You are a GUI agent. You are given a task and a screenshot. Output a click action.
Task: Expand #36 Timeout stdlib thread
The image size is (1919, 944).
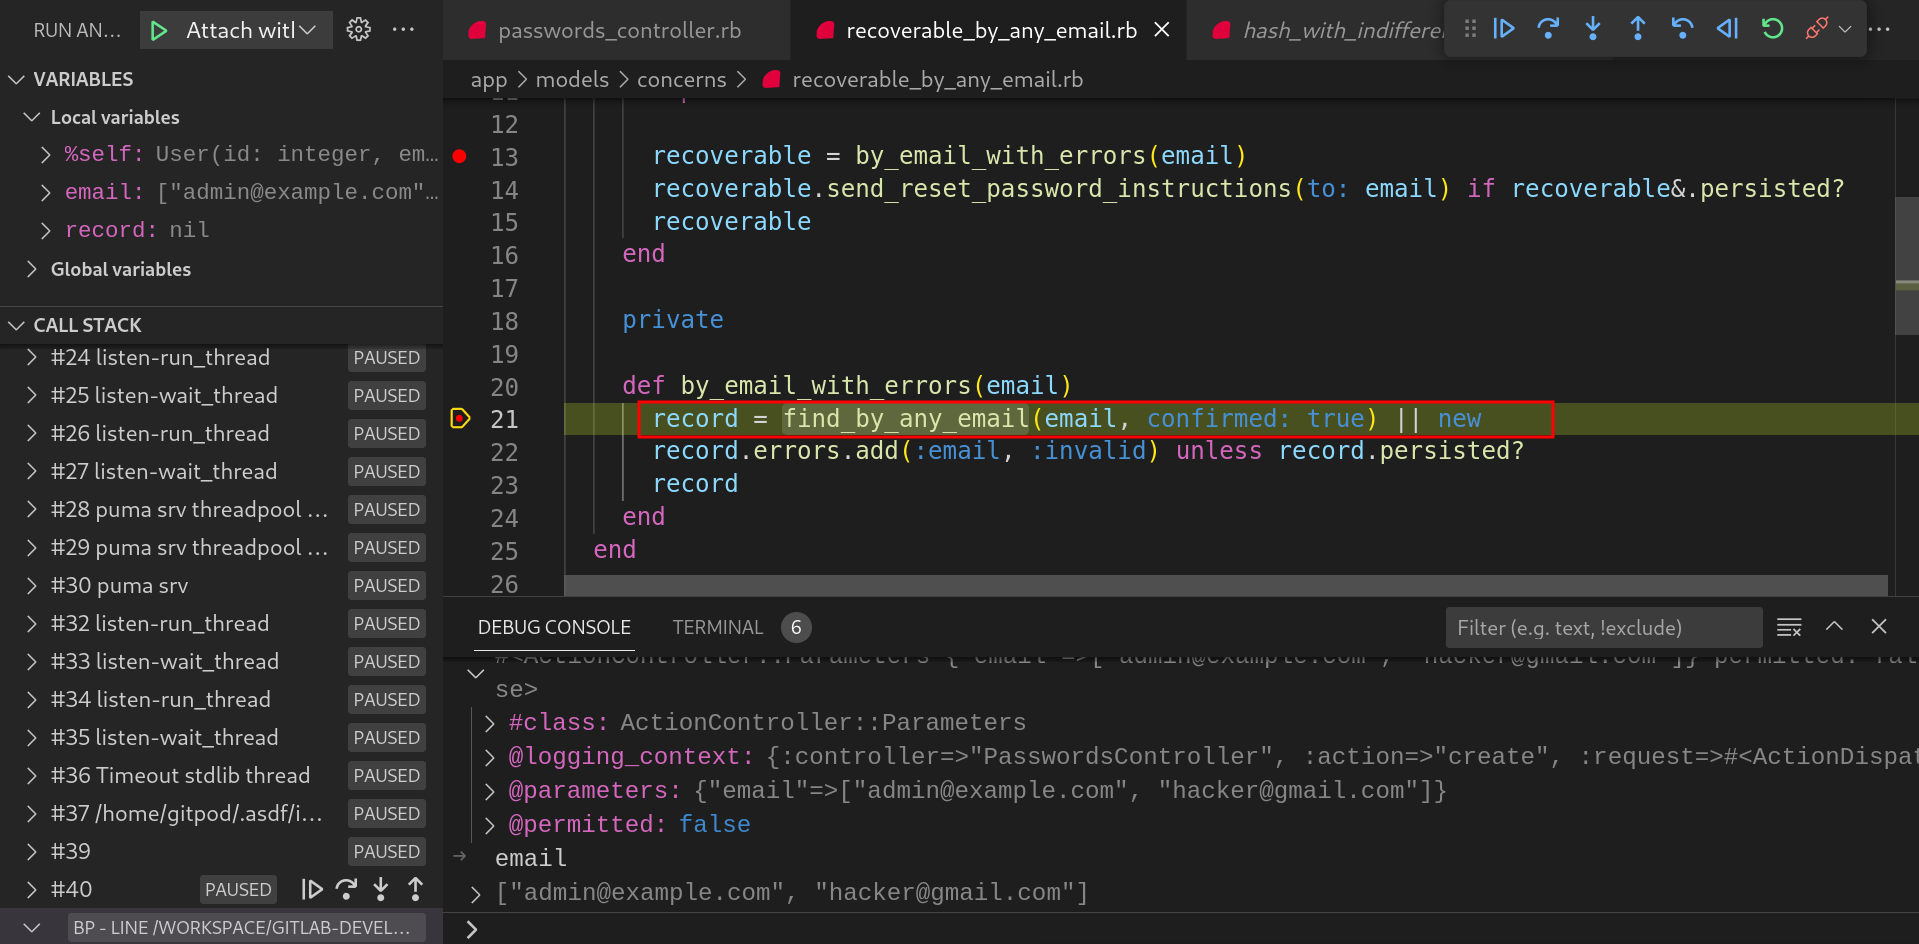coord(32,775)
